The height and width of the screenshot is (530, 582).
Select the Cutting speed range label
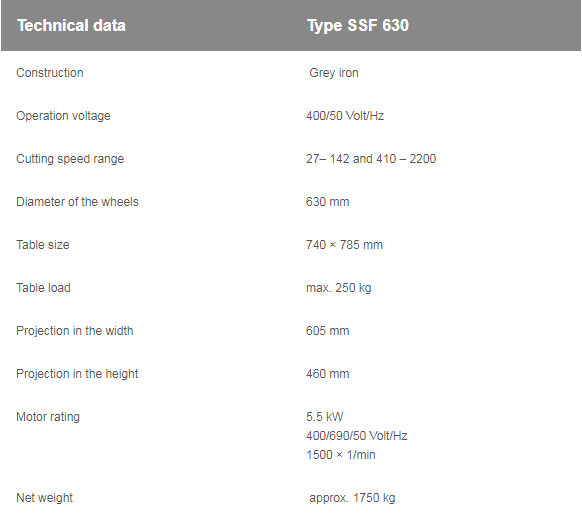(x=70, y=159)
